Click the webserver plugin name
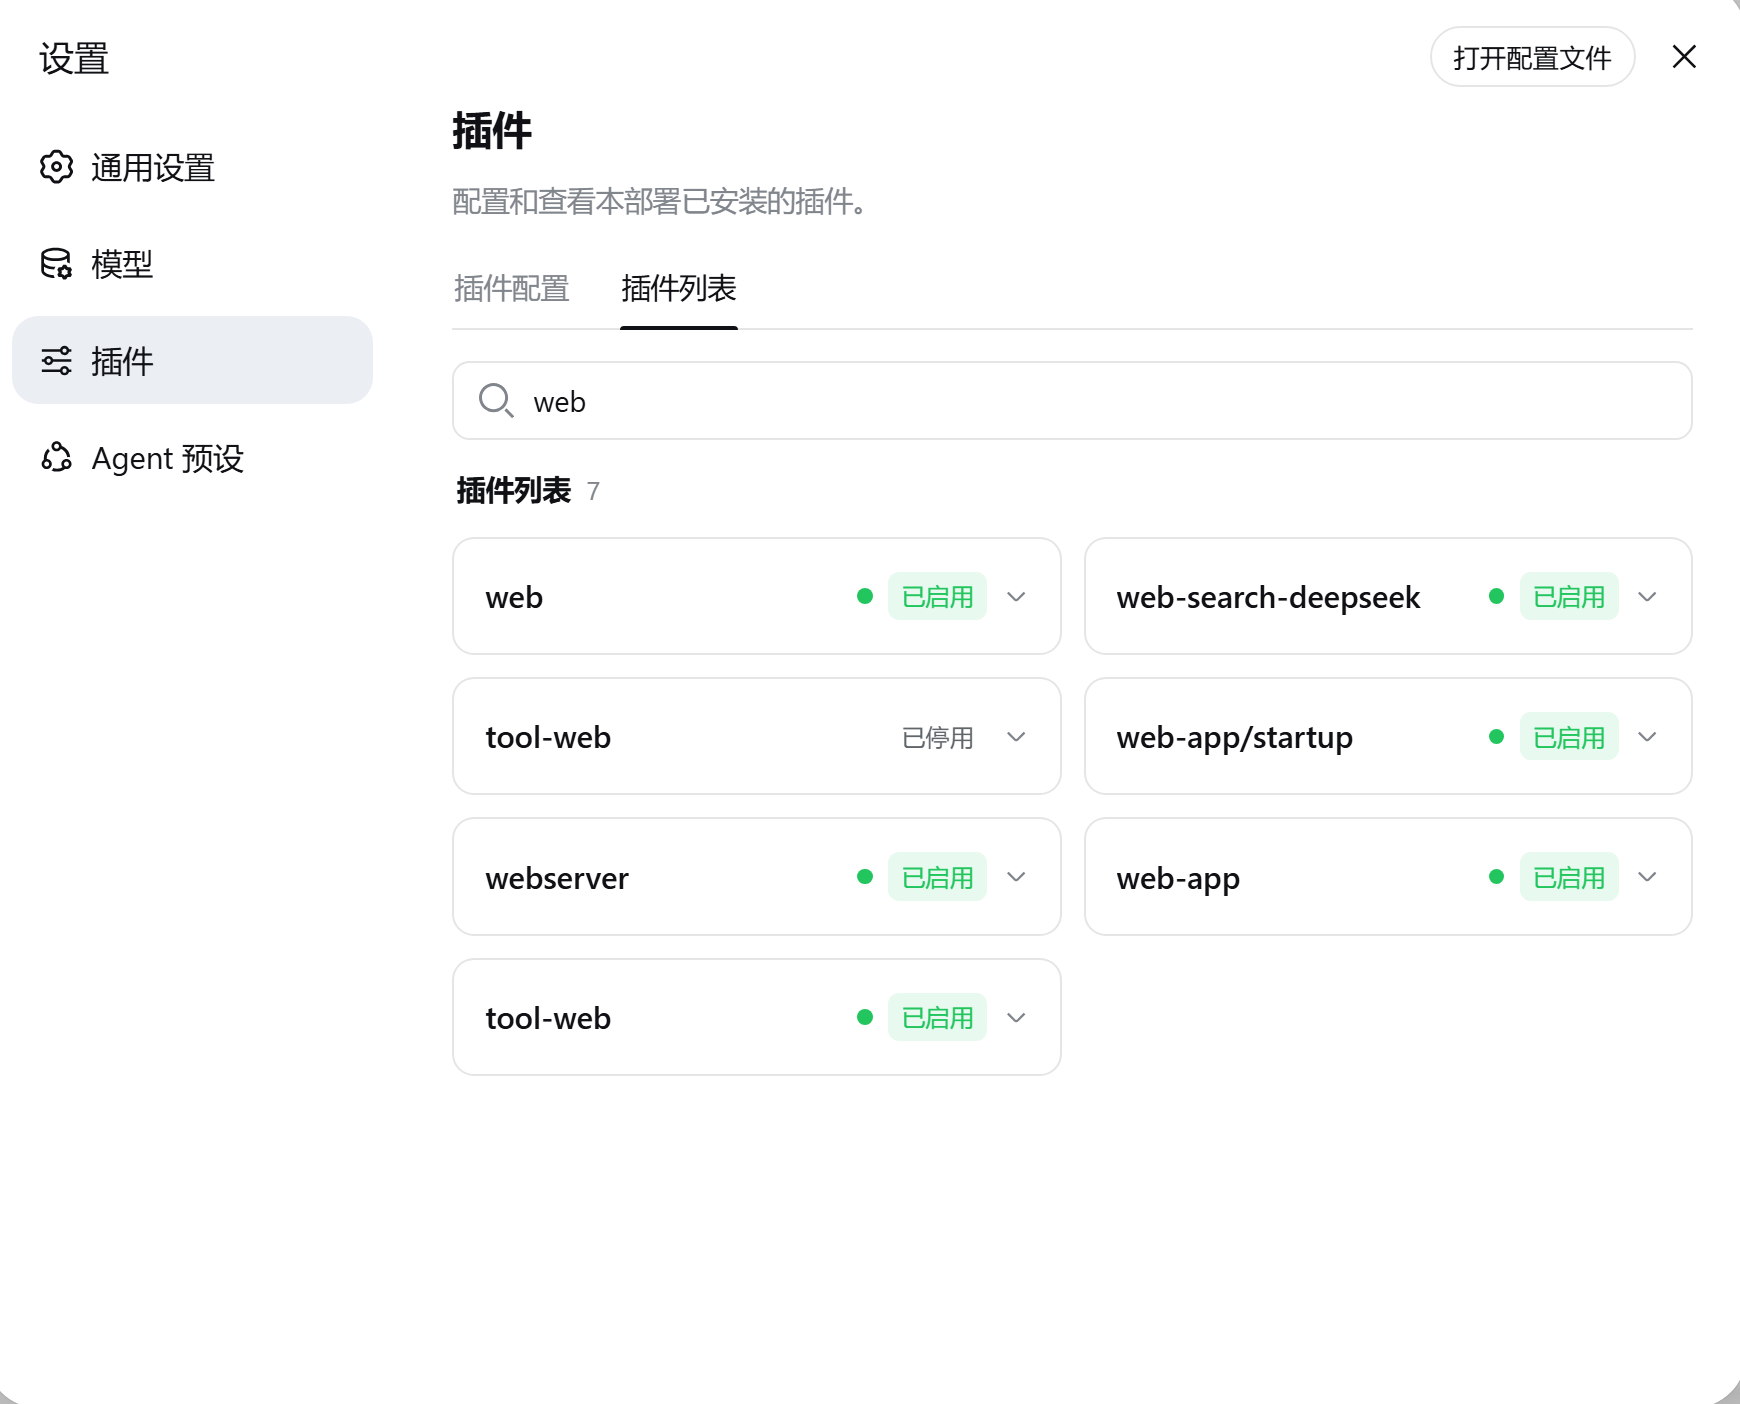The height and width of the screenshot is (1404, 1740). coord(557,878)
